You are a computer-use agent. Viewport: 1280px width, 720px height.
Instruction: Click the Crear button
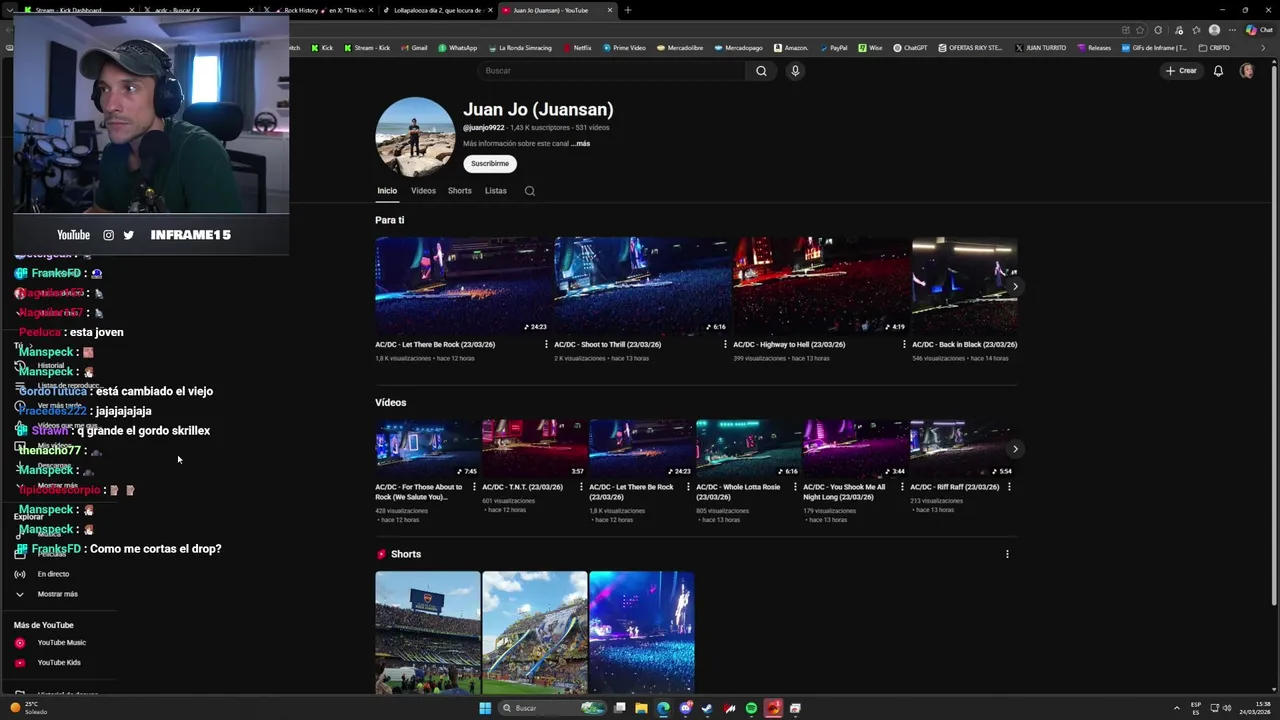point(1181,71)
